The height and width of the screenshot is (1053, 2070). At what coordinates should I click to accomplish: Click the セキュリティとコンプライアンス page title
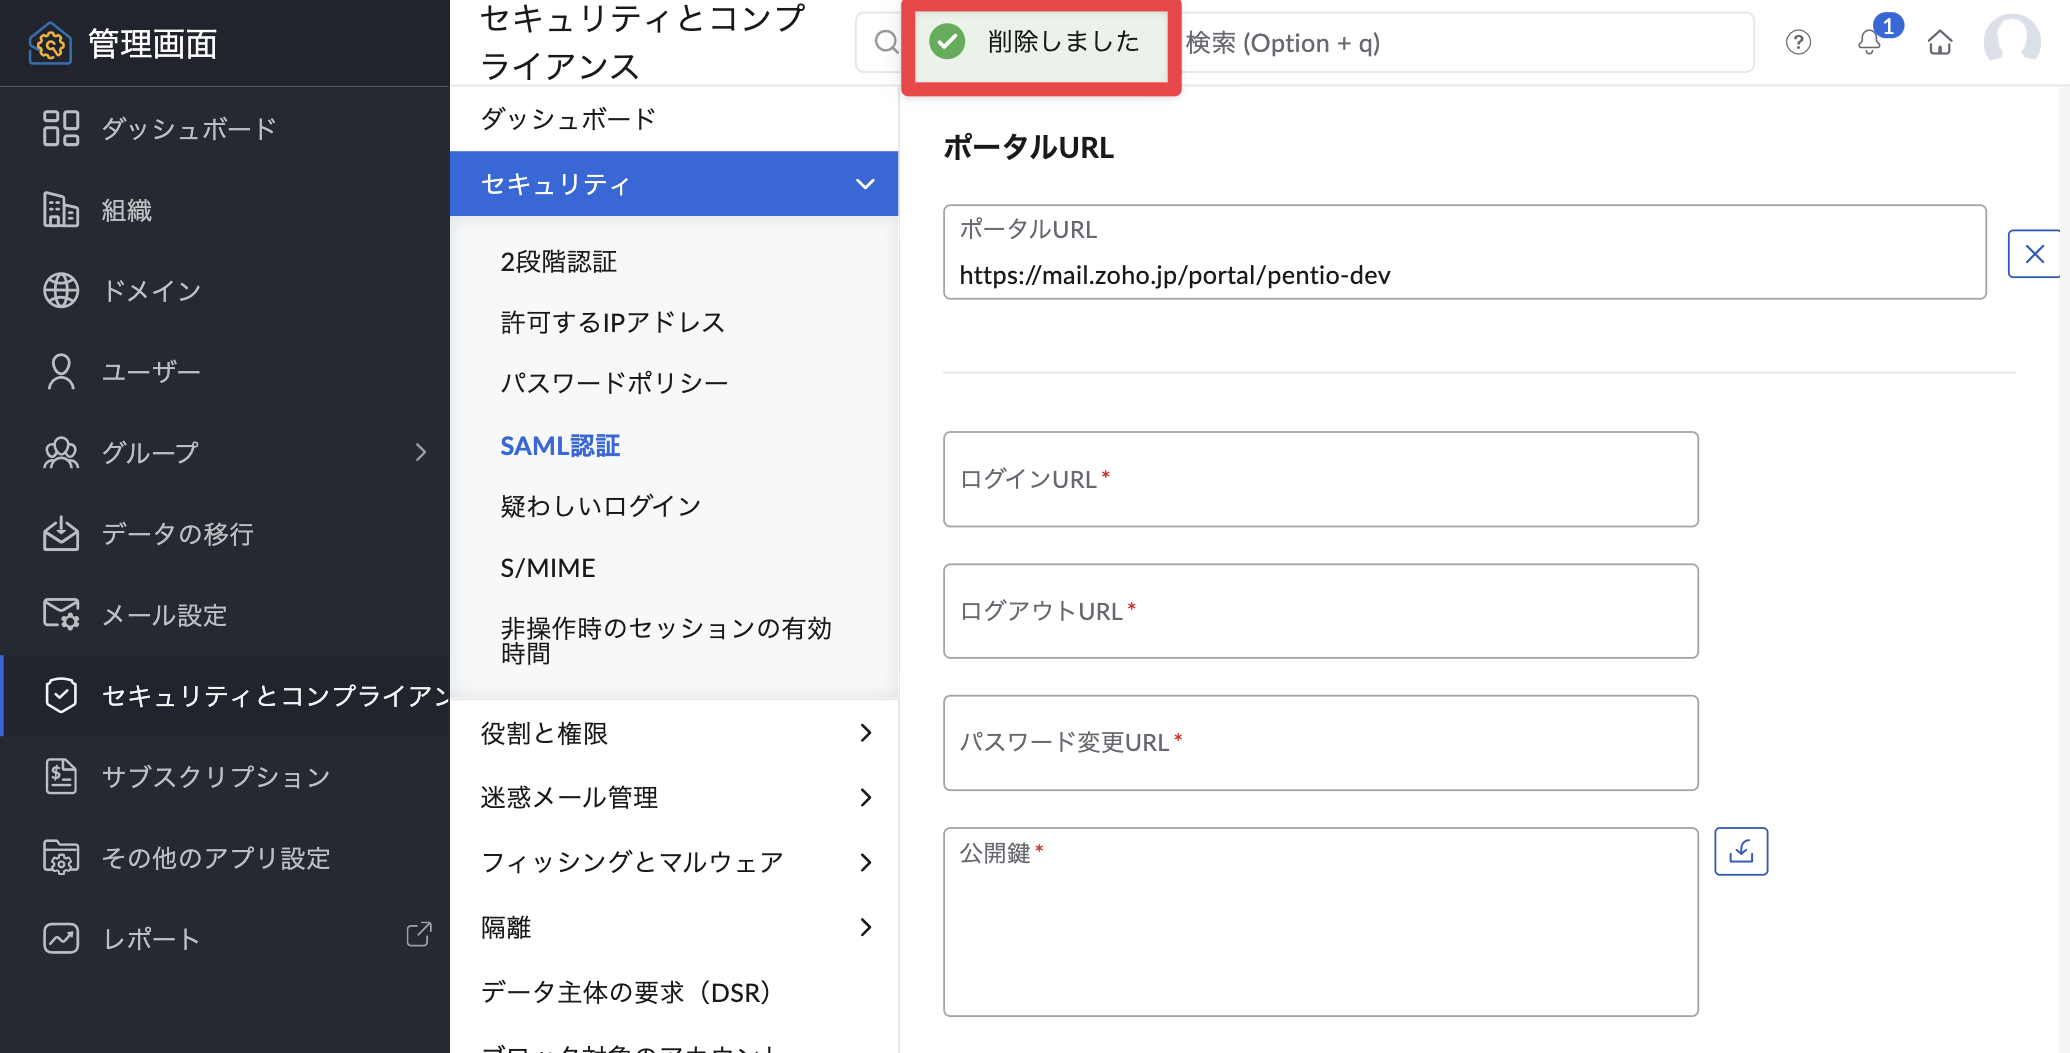642,42
